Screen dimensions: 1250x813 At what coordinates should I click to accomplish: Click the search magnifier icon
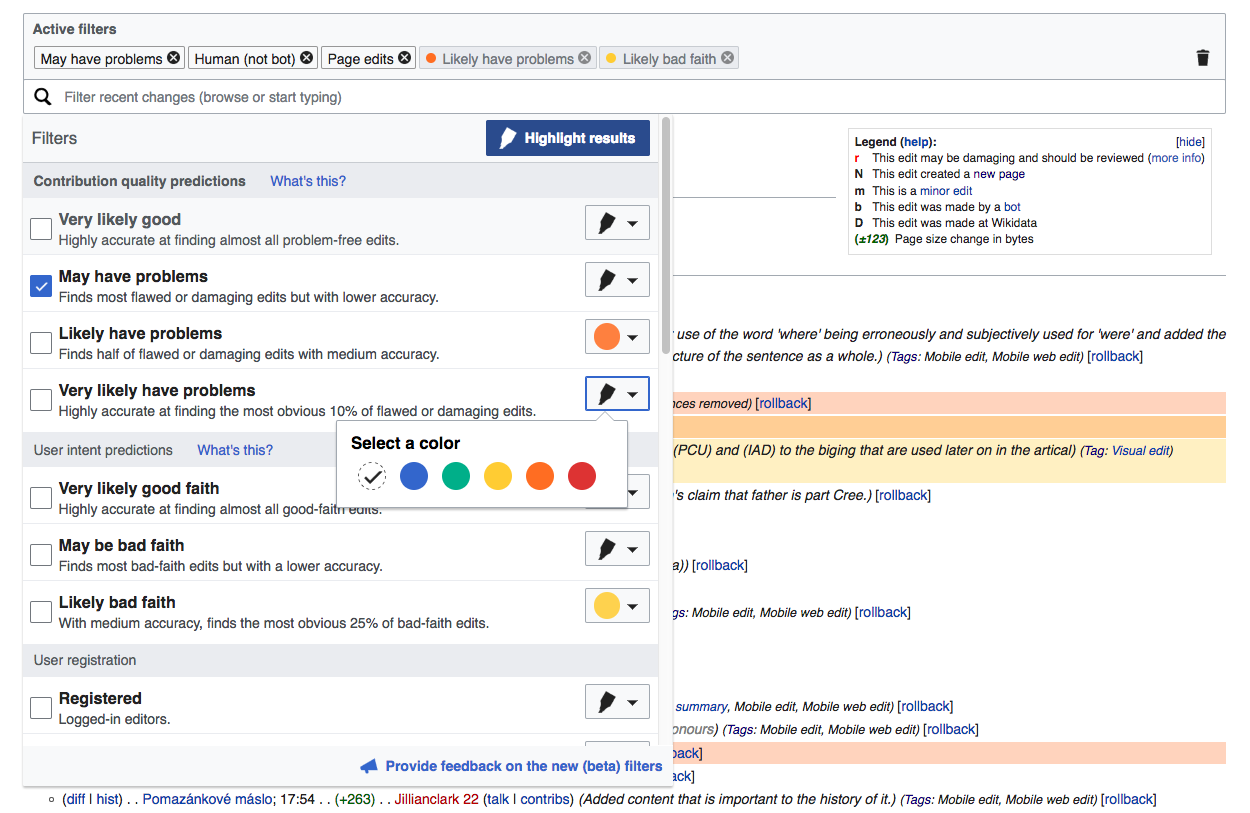click(43, 97)
